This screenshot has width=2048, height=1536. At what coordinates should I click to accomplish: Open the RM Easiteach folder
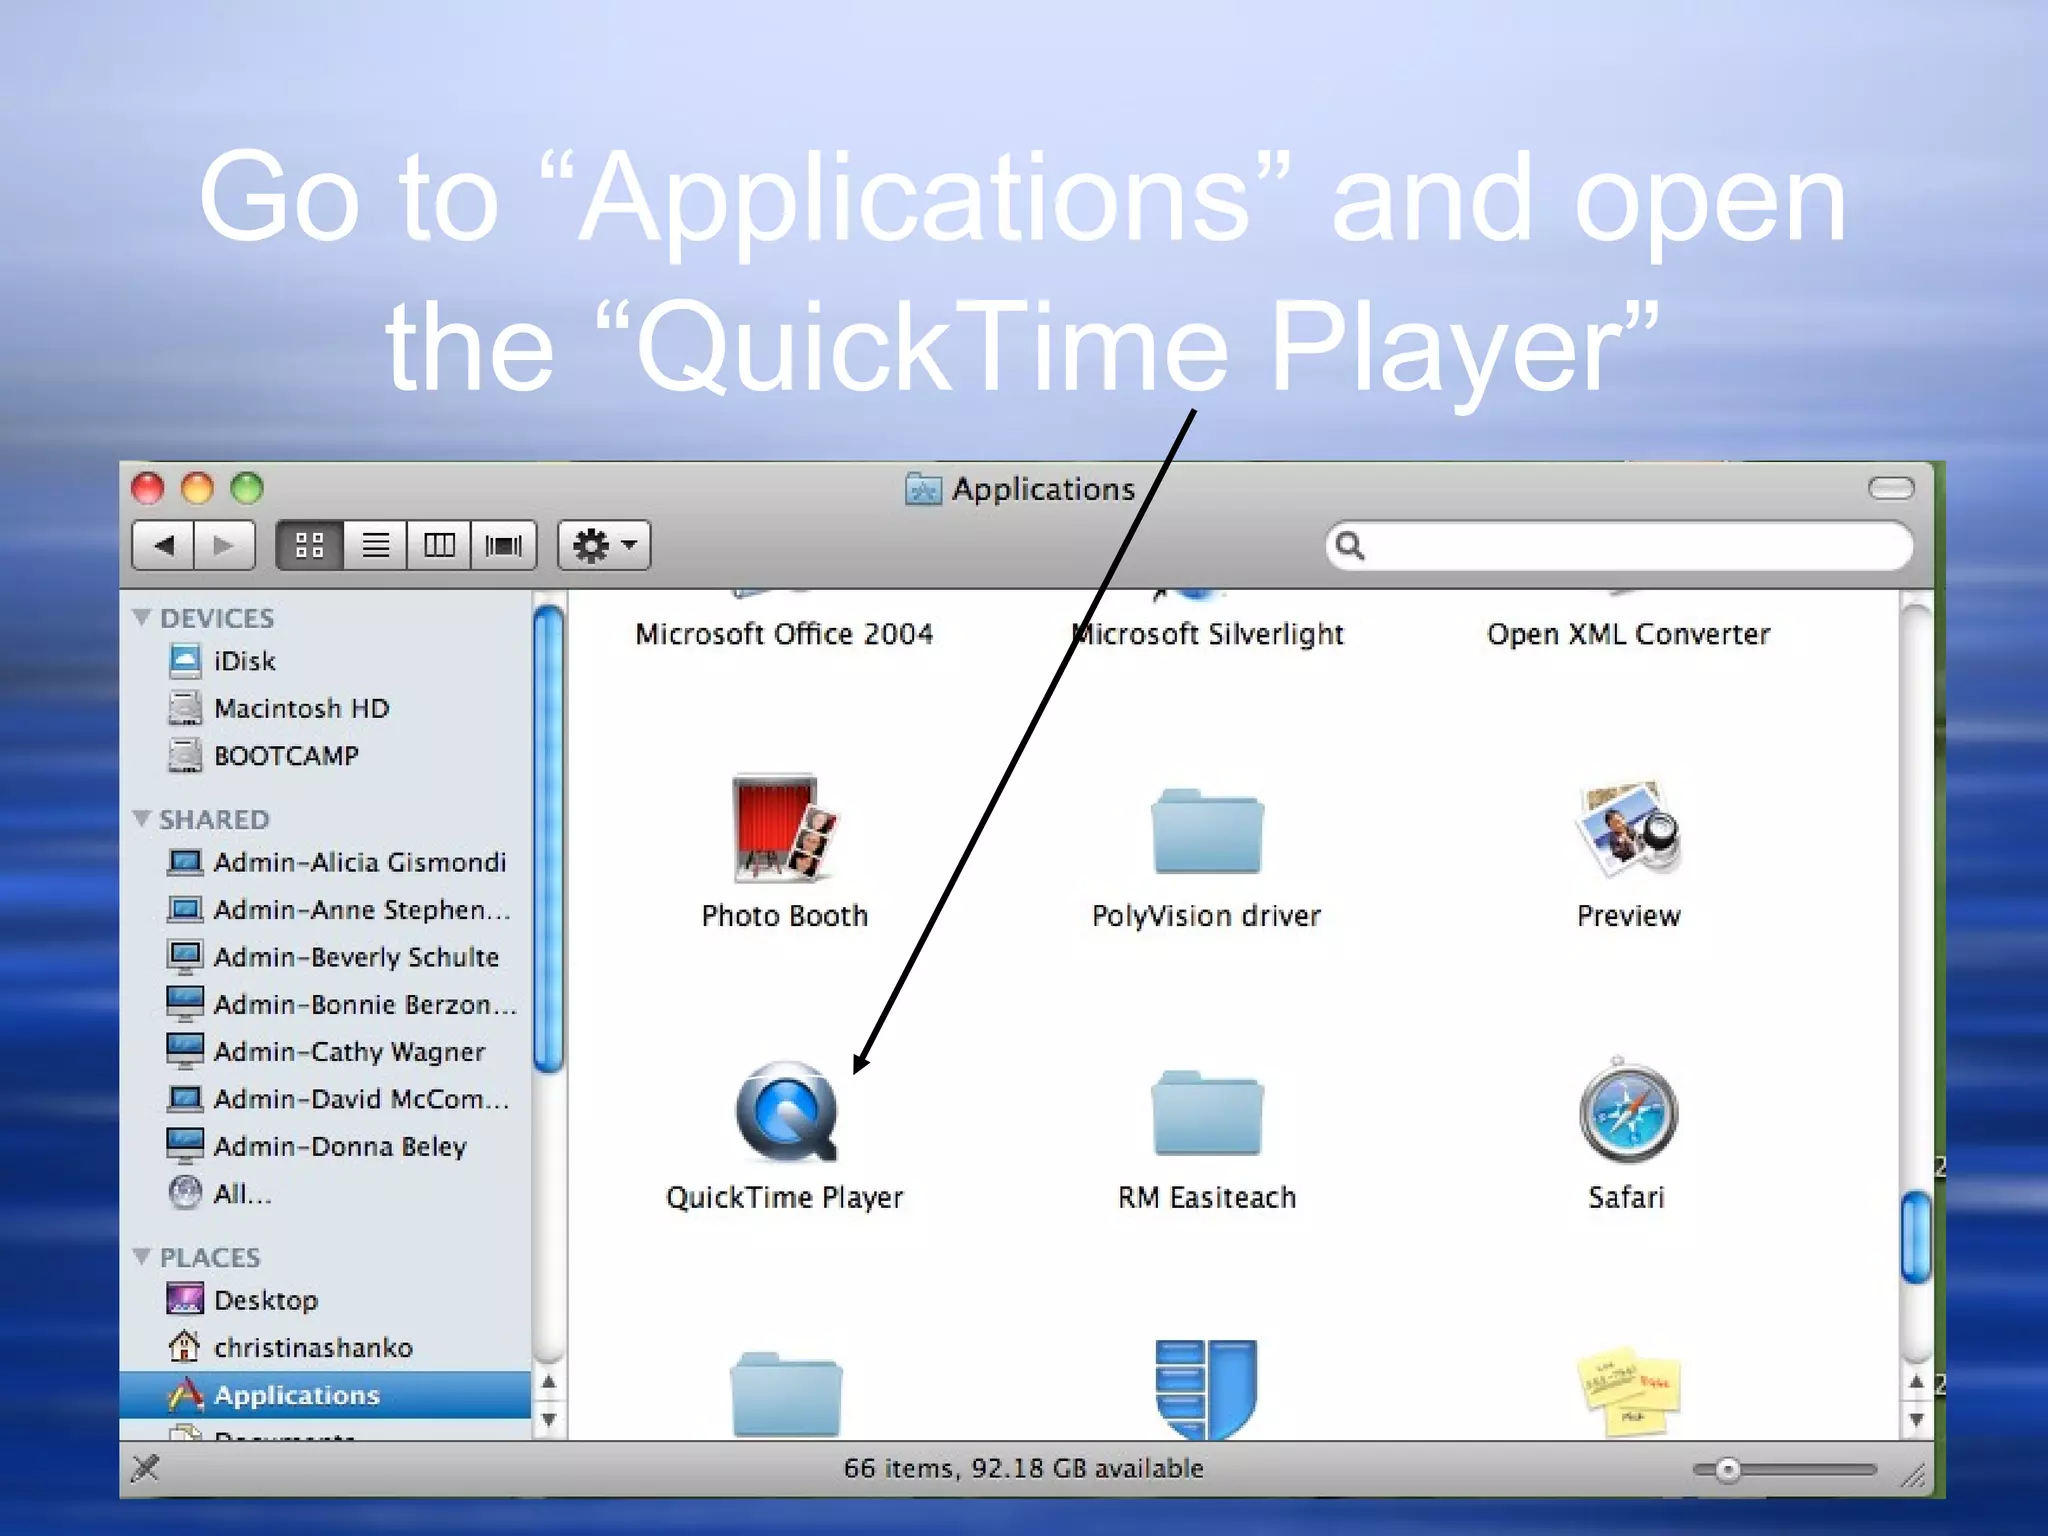(1207, 1113)
